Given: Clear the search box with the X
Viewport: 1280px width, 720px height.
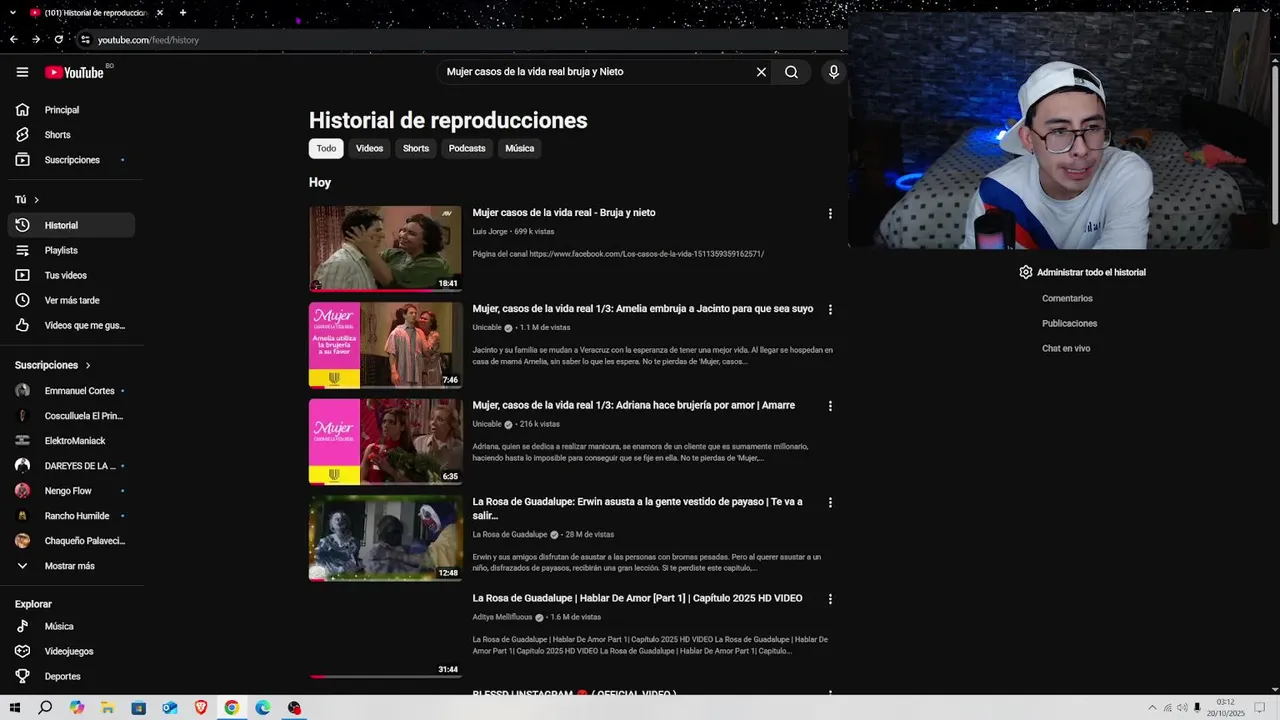Looking at the screenshot, I should (761, 72).
